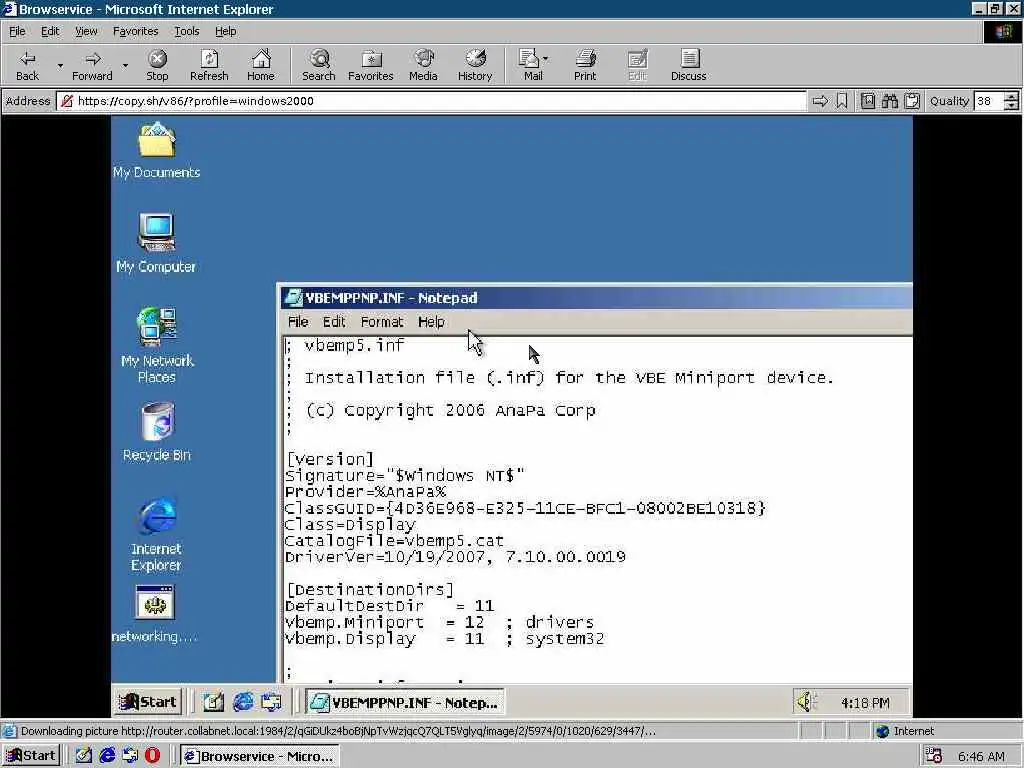
Task: Click the 4:18 PM clock in inner tray
Action: (x=865, y=703)
